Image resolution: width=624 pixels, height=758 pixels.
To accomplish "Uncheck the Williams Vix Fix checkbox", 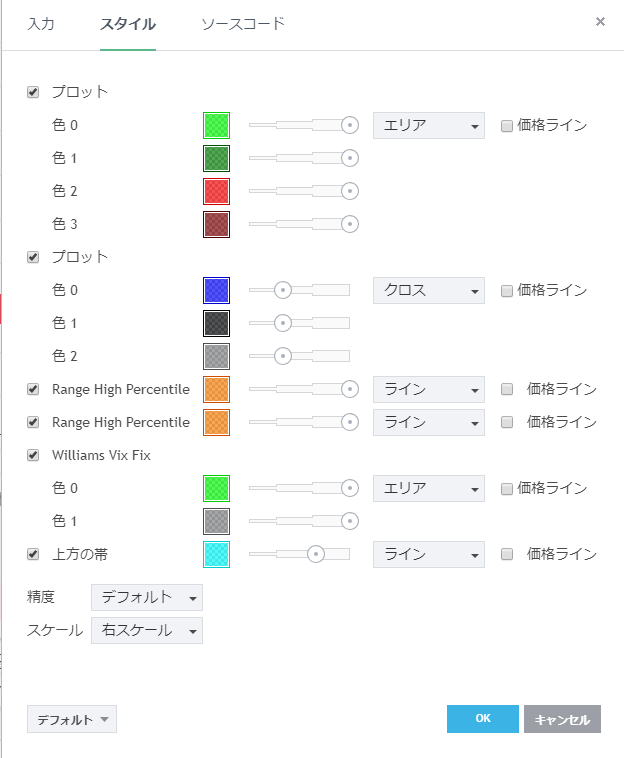I will pyautogui.click(x=33, y=455).
